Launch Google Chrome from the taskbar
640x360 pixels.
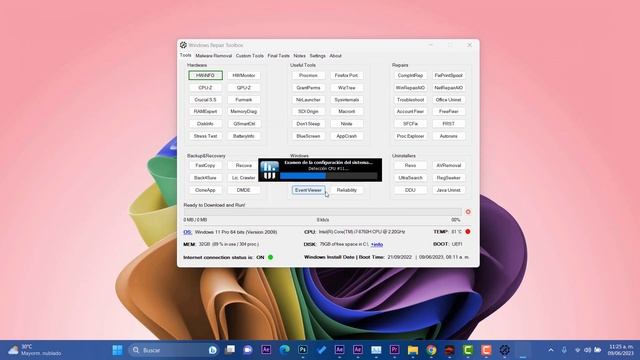431,350
